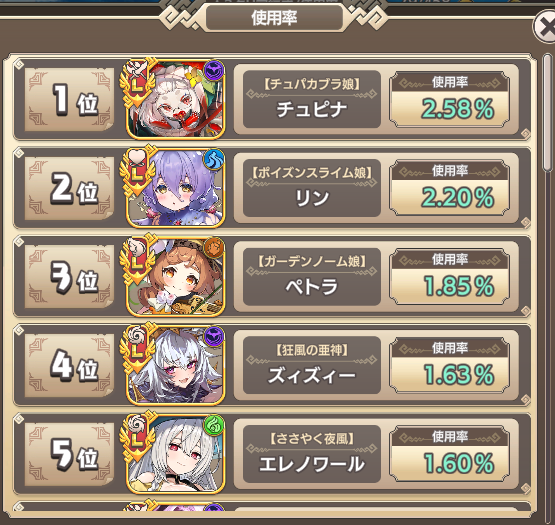Click the earth element icon on ペトラ
This screenshot has height=525, width=555.
[214, 247]
